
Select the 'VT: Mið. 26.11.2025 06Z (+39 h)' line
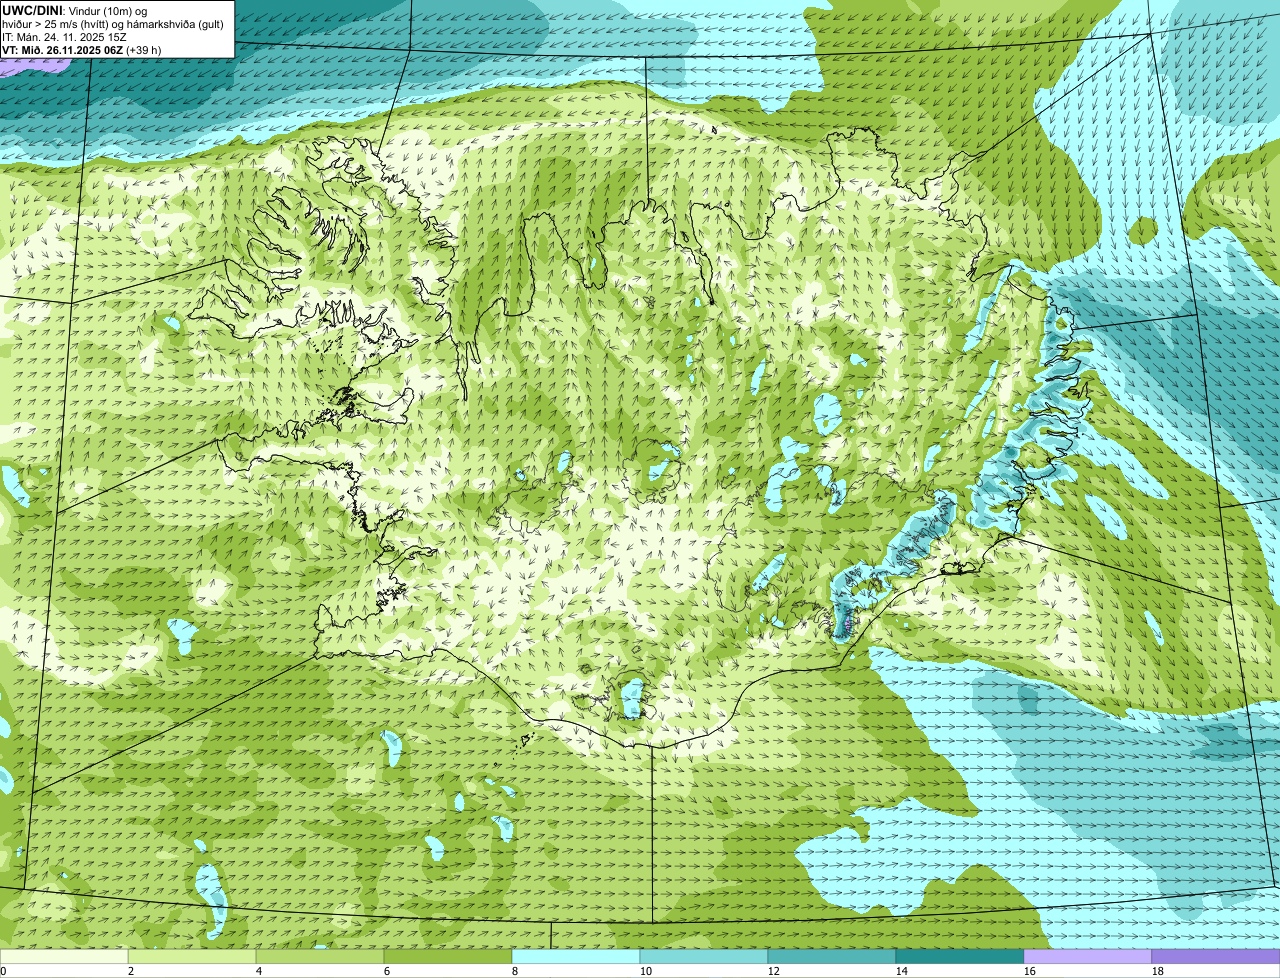[x=82, y=50]
